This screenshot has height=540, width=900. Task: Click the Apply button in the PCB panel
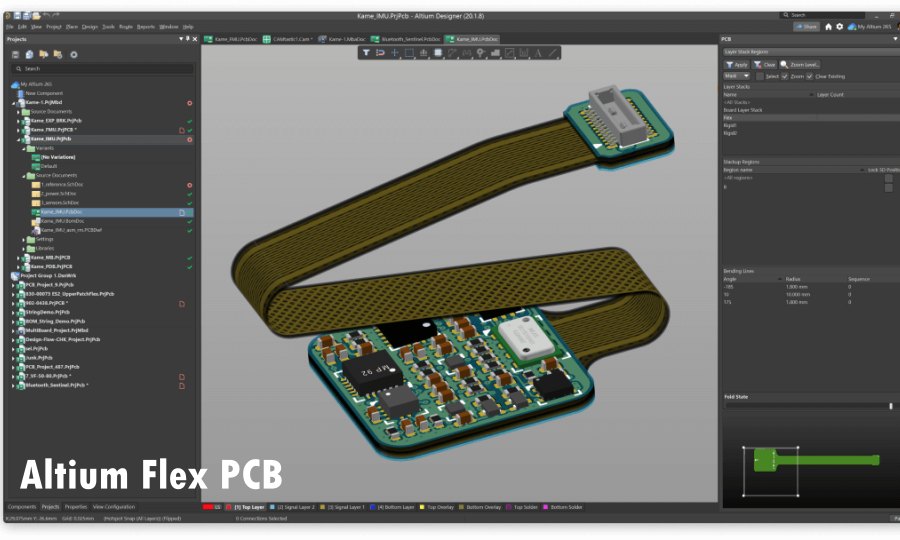pyautogui.click(x=737, y=65)
